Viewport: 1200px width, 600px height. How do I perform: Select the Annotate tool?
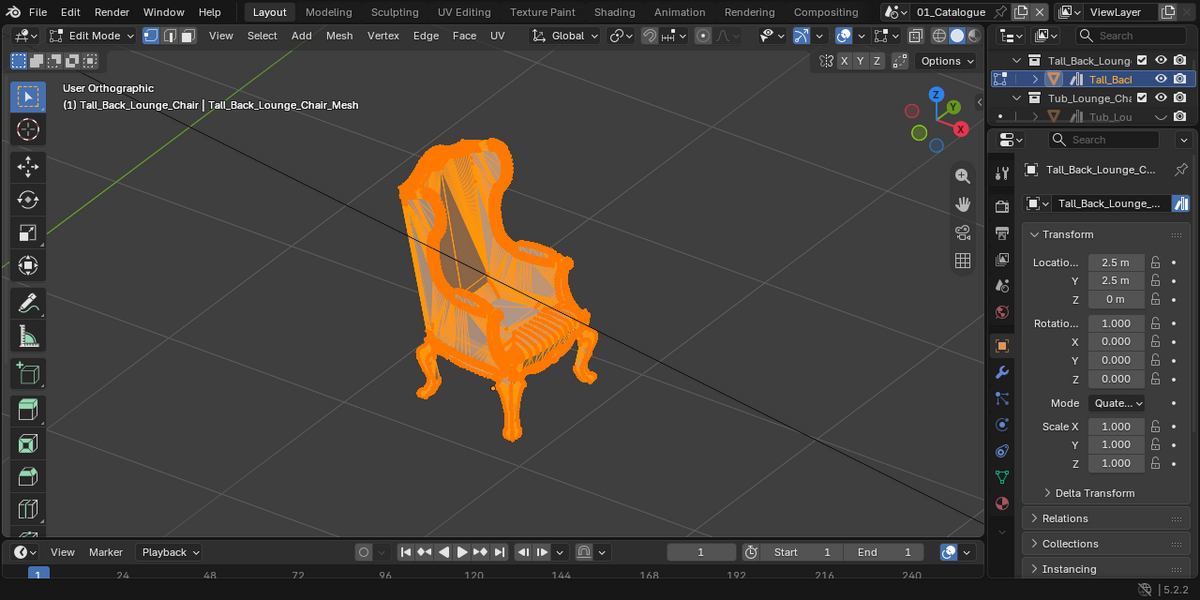28,303
